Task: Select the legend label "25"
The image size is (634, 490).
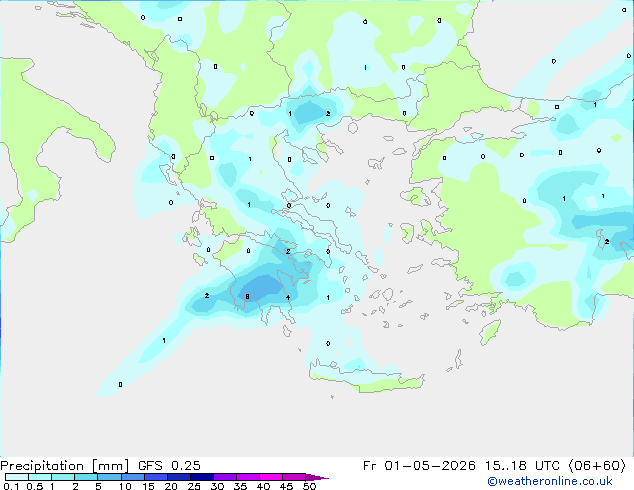Action: [x=194, y=486]
